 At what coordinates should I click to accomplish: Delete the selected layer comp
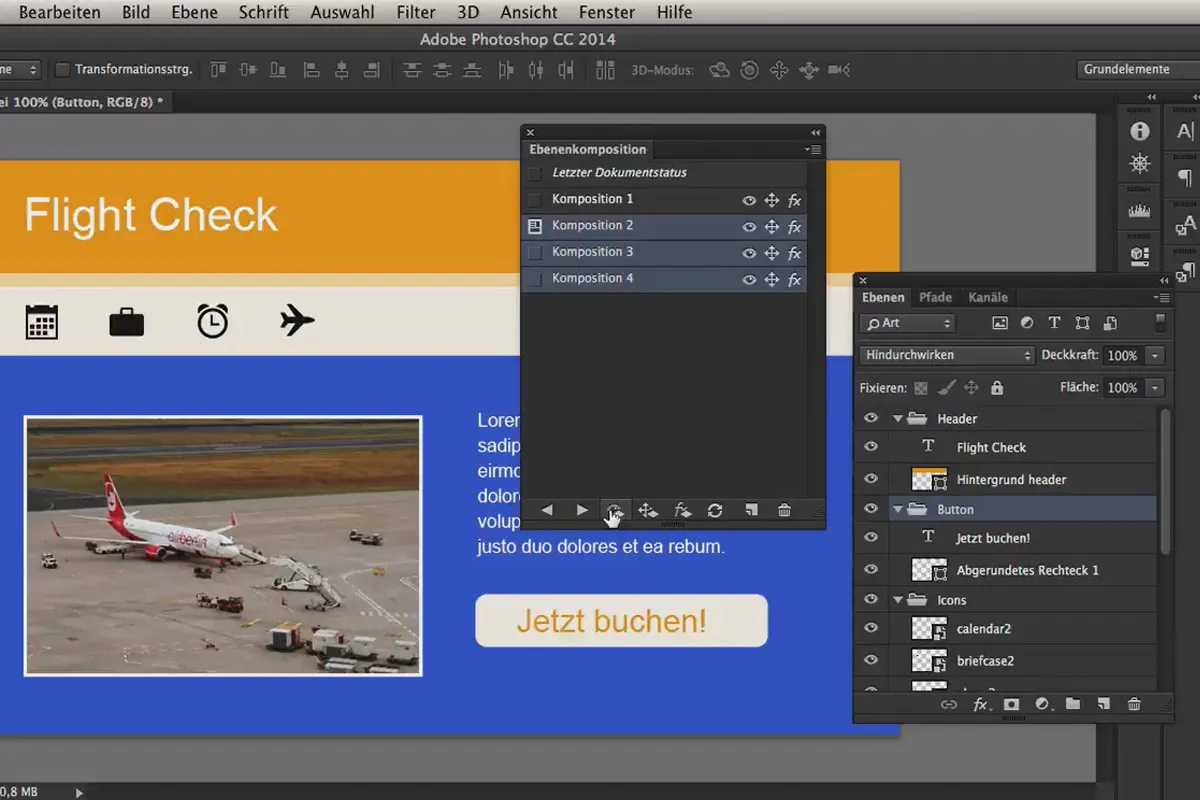(784, 511)
